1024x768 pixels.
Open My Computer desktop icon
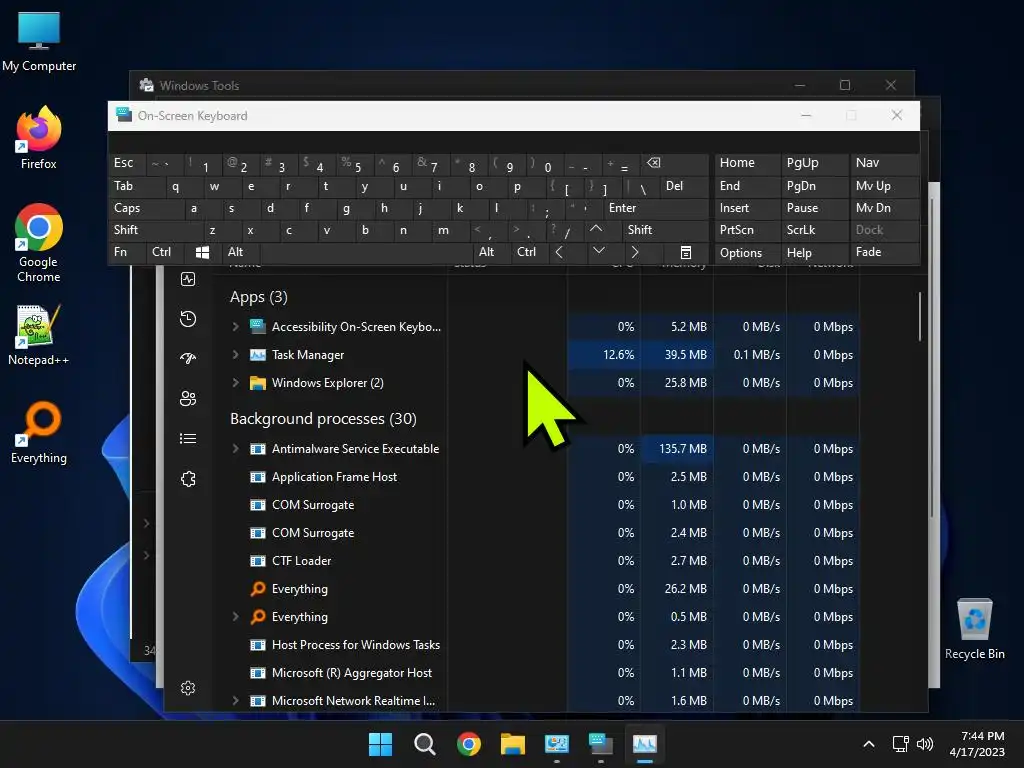click(x=39, y=42)
